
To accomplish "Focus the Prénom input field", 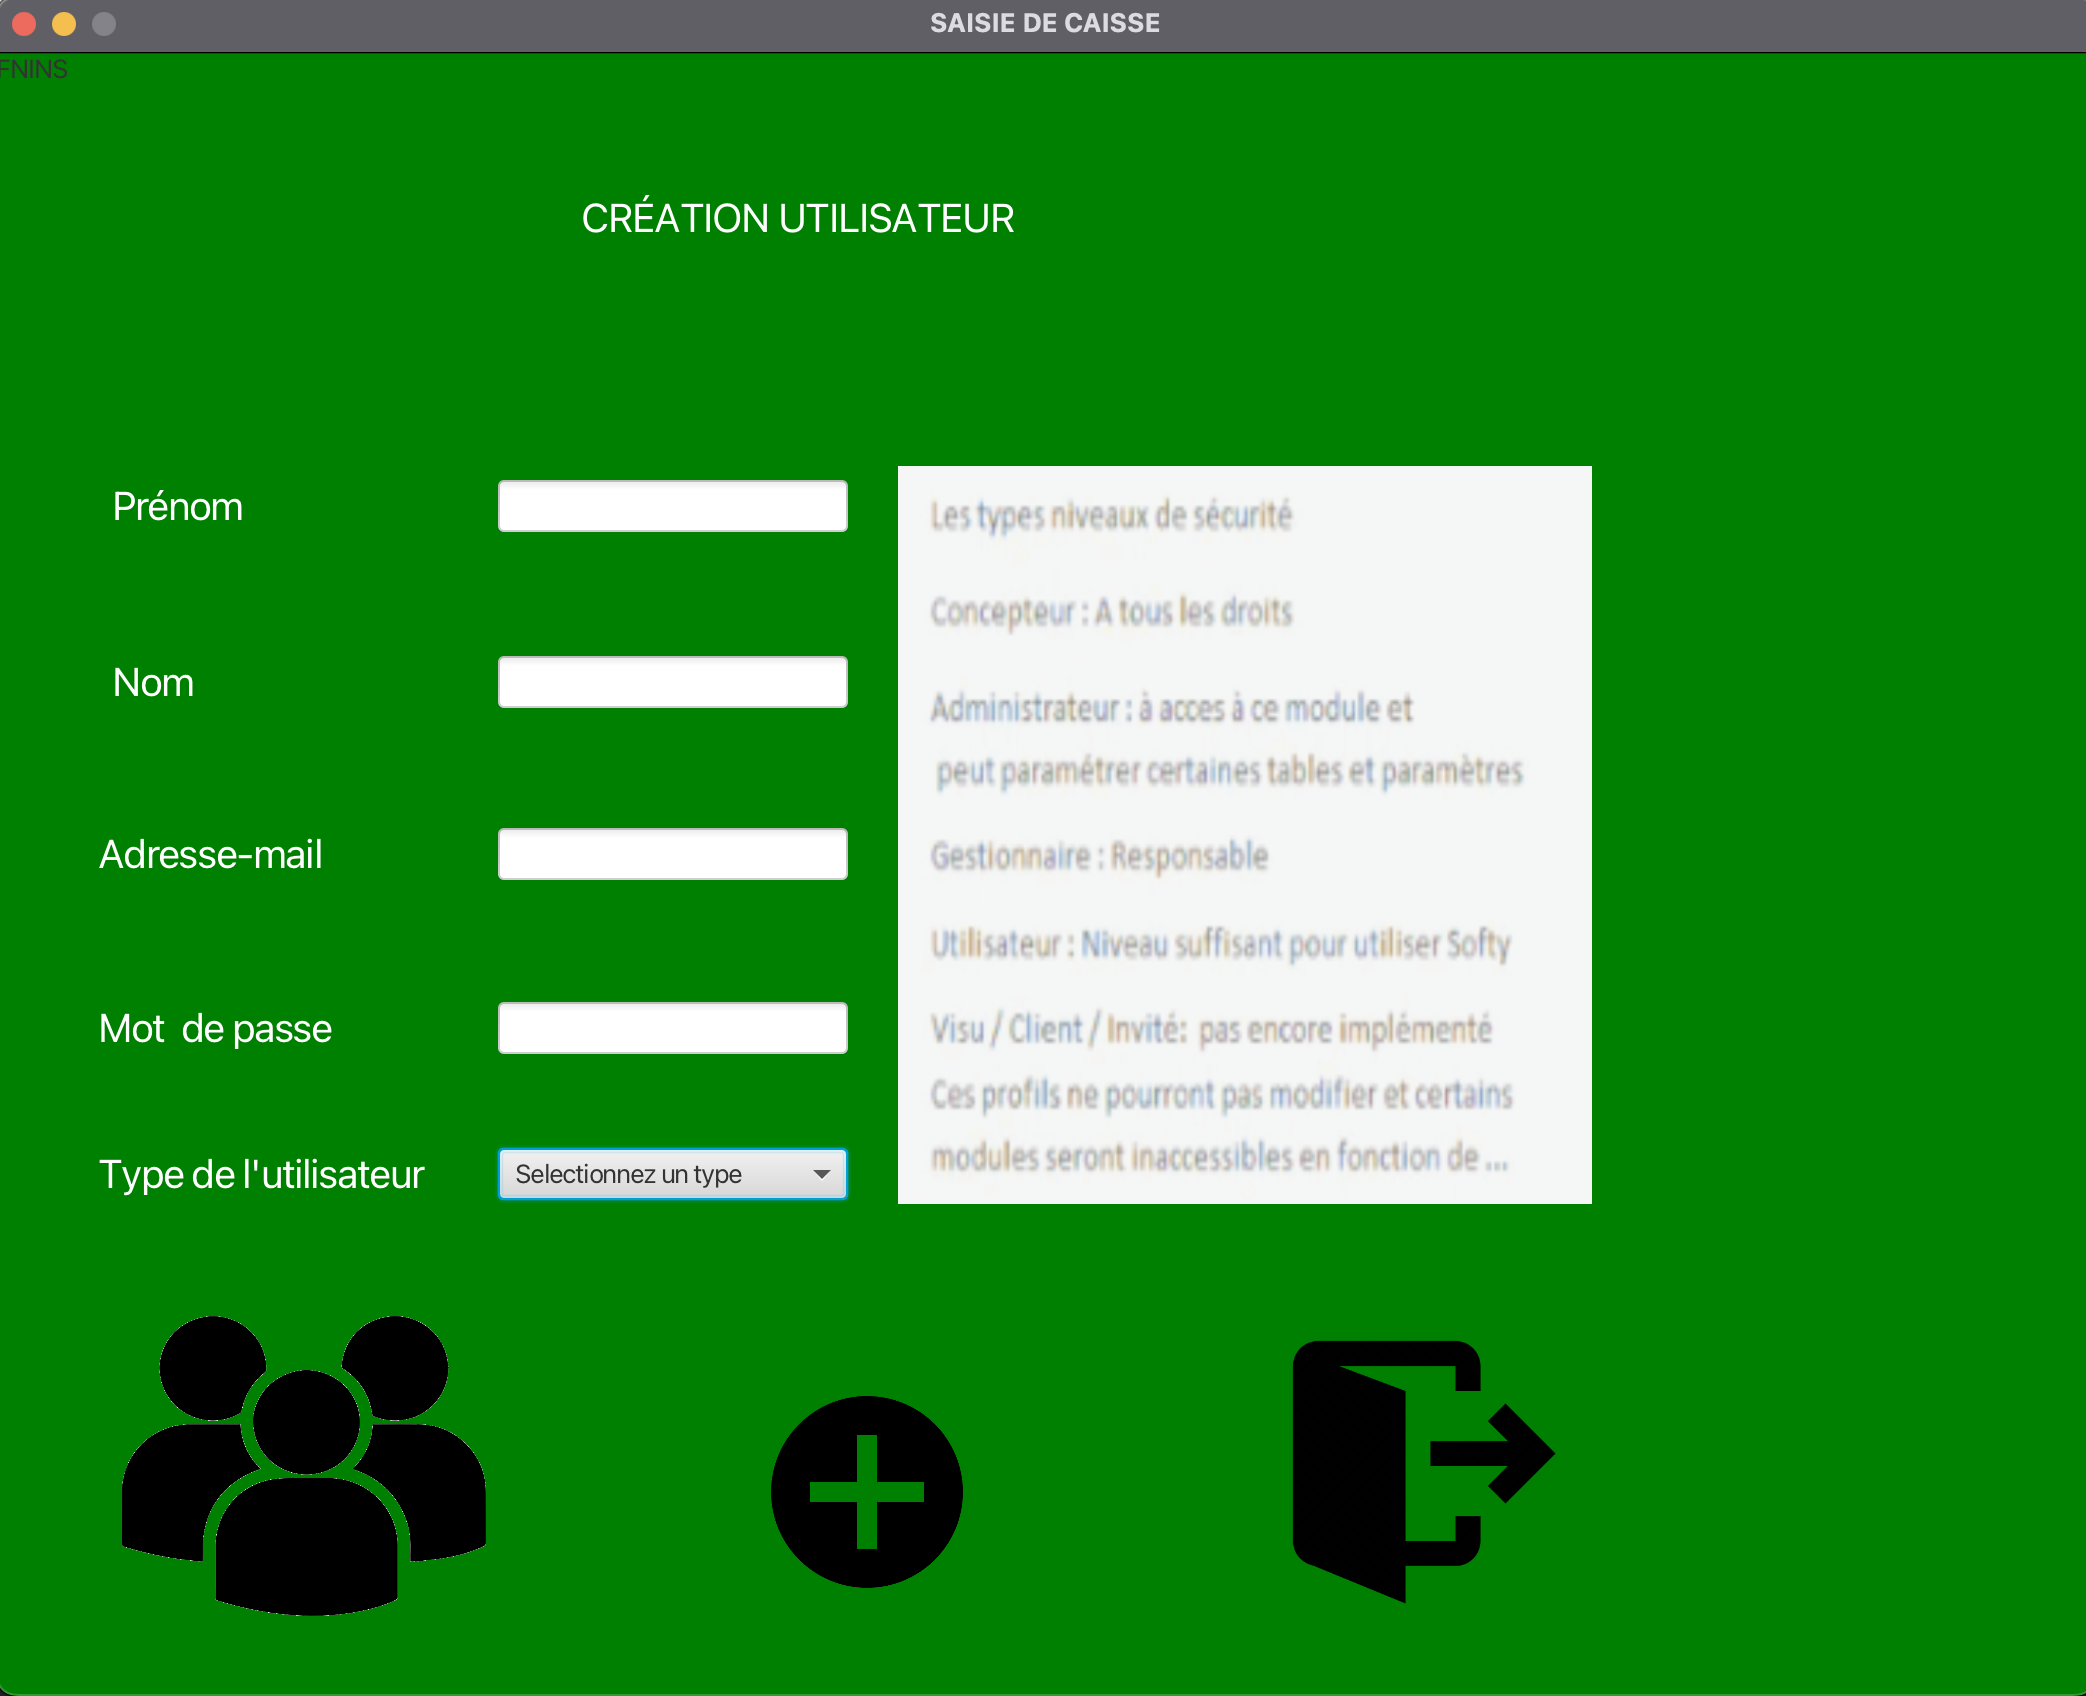I will pos(672,506).
